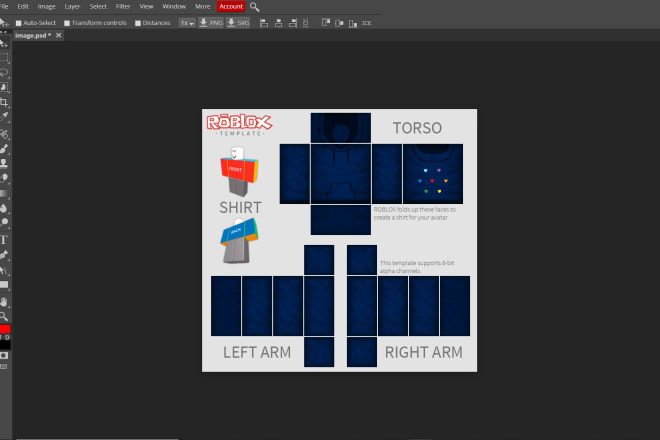This screenshot has width=660, height=440.
Task: Open the Image menu
Action: 47,6
